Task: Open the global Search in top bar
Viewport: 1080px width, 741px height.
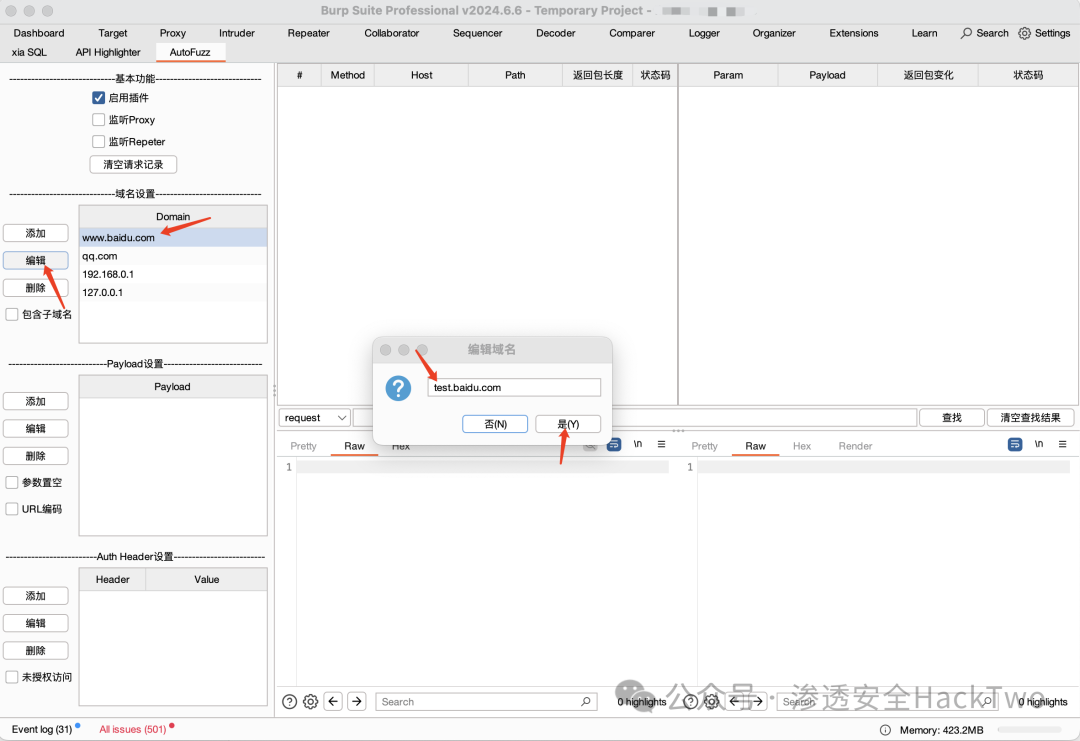Action: tap(984, 33)
